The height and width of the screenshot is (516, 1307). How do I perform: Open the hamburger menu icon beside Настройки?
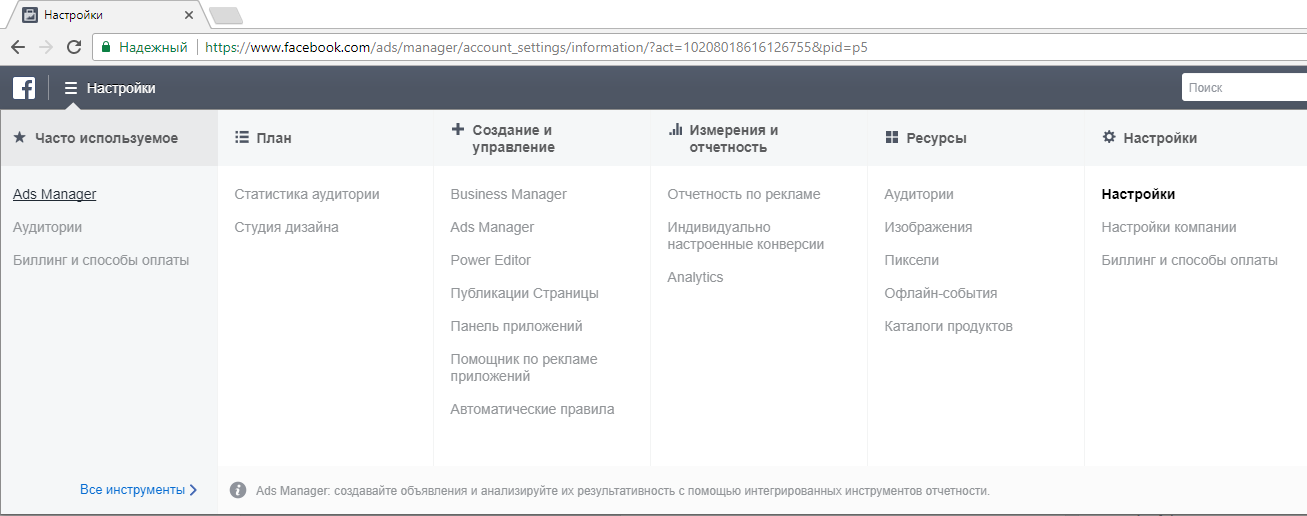71,88
